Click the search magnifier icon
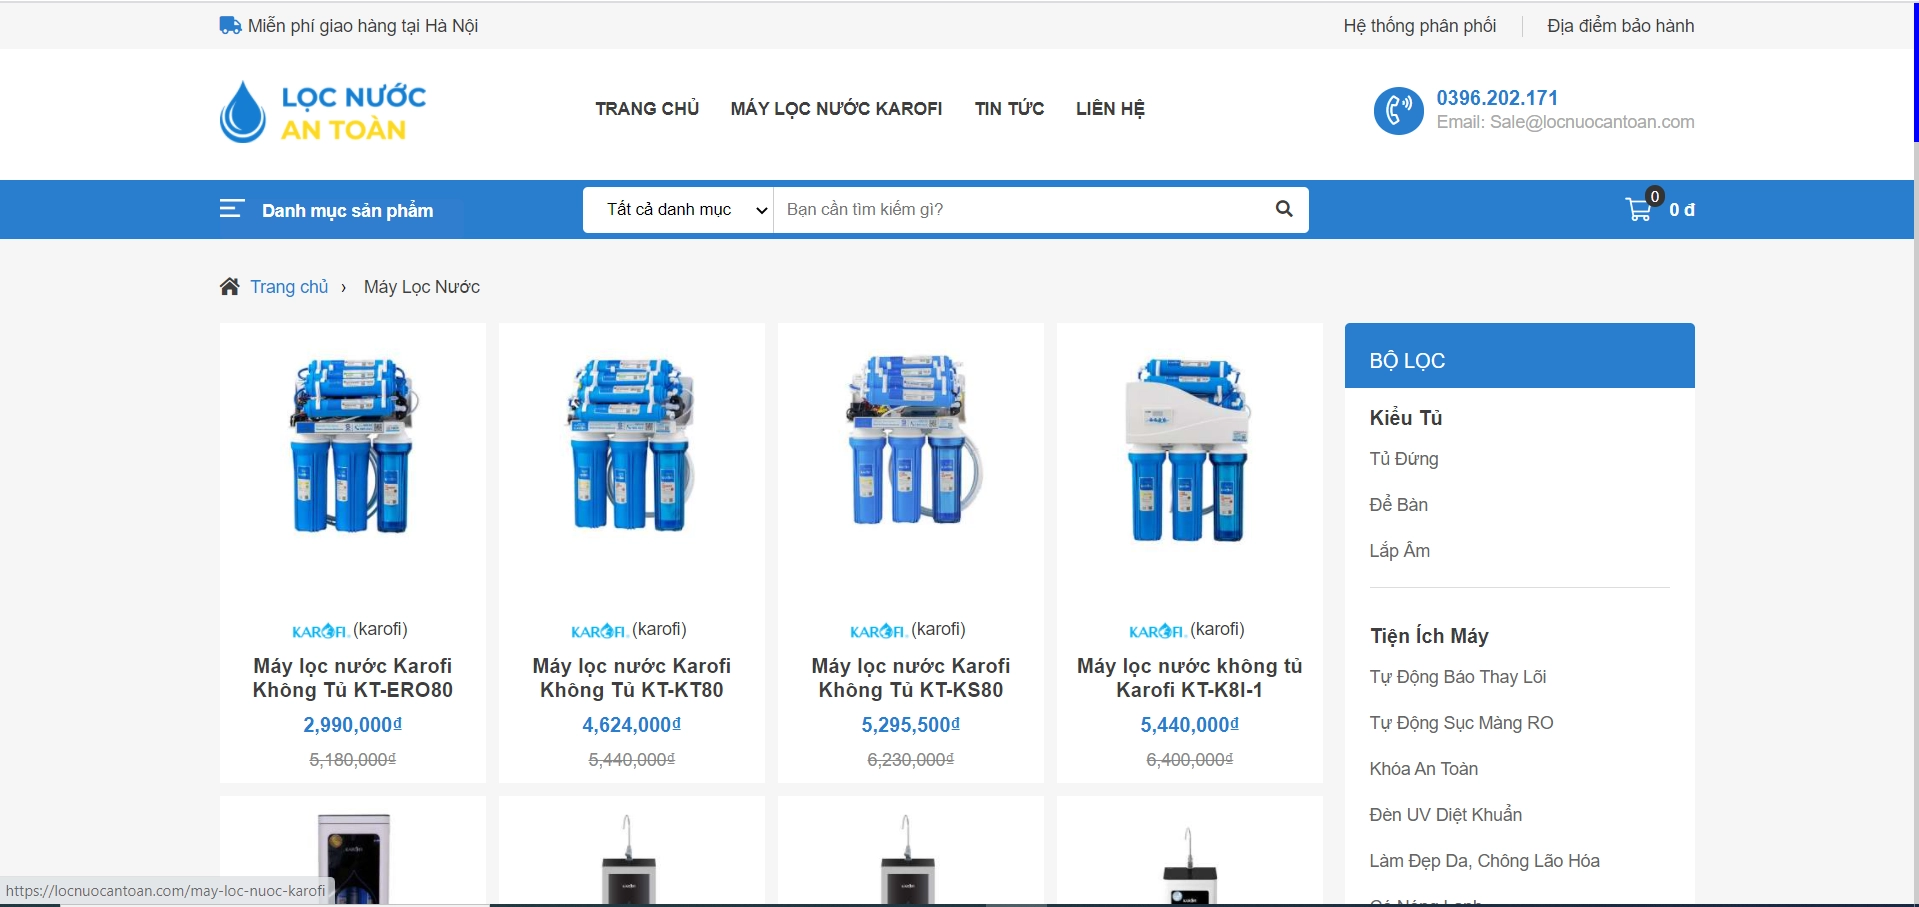Image resolution: width=1919 pixels, height=907 pixels. tap(1284, 209)
